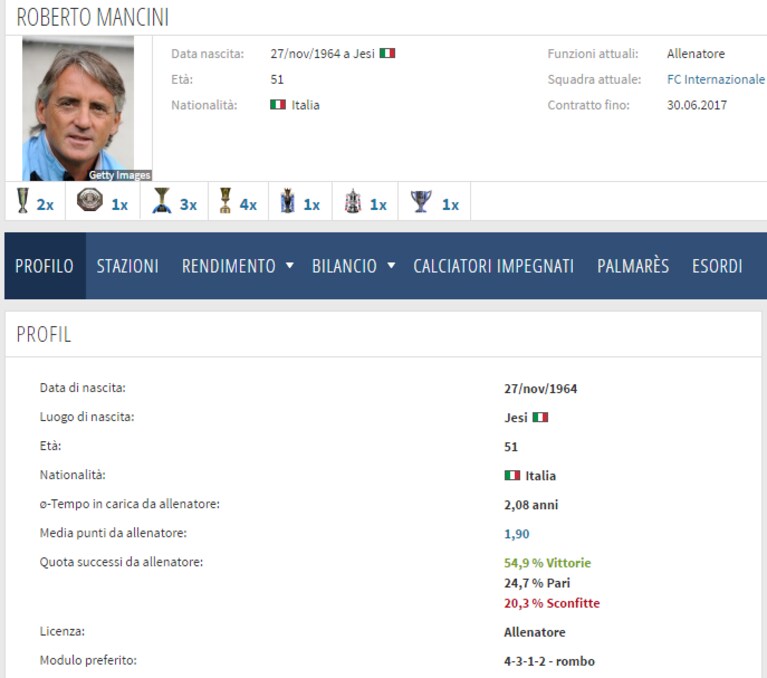The height and width of the screenshot is (678, 767).
Task: Select the PROFILO tab
Action: coord(45,266)
